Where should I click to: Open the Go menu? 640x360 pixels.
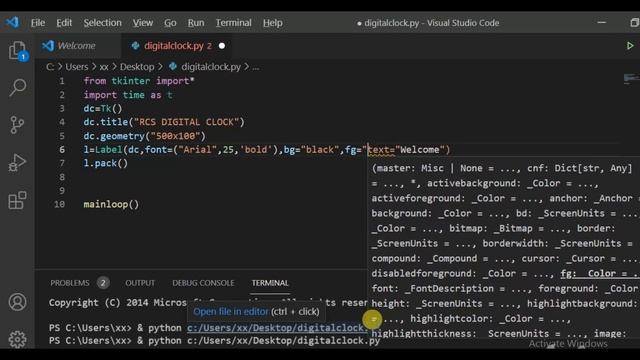170,23
